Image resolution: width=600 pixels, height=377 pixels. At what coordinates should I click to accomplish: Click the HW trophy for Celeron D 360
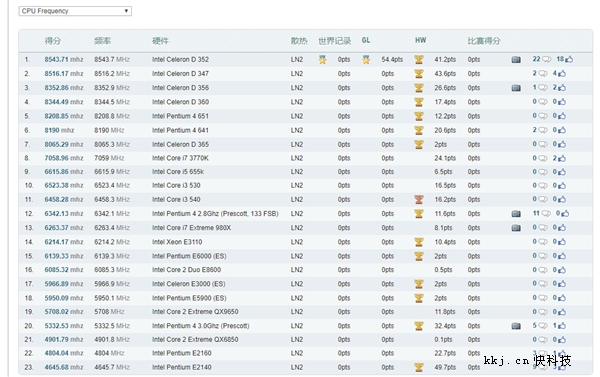pyautogui.click(x=419, y=102)
